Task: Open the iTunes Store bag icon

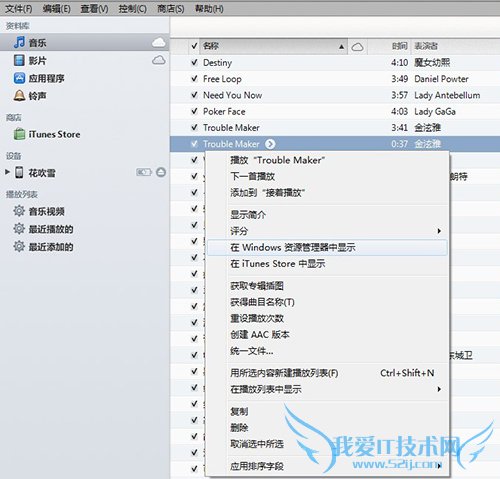Action: tap(19, 134)
